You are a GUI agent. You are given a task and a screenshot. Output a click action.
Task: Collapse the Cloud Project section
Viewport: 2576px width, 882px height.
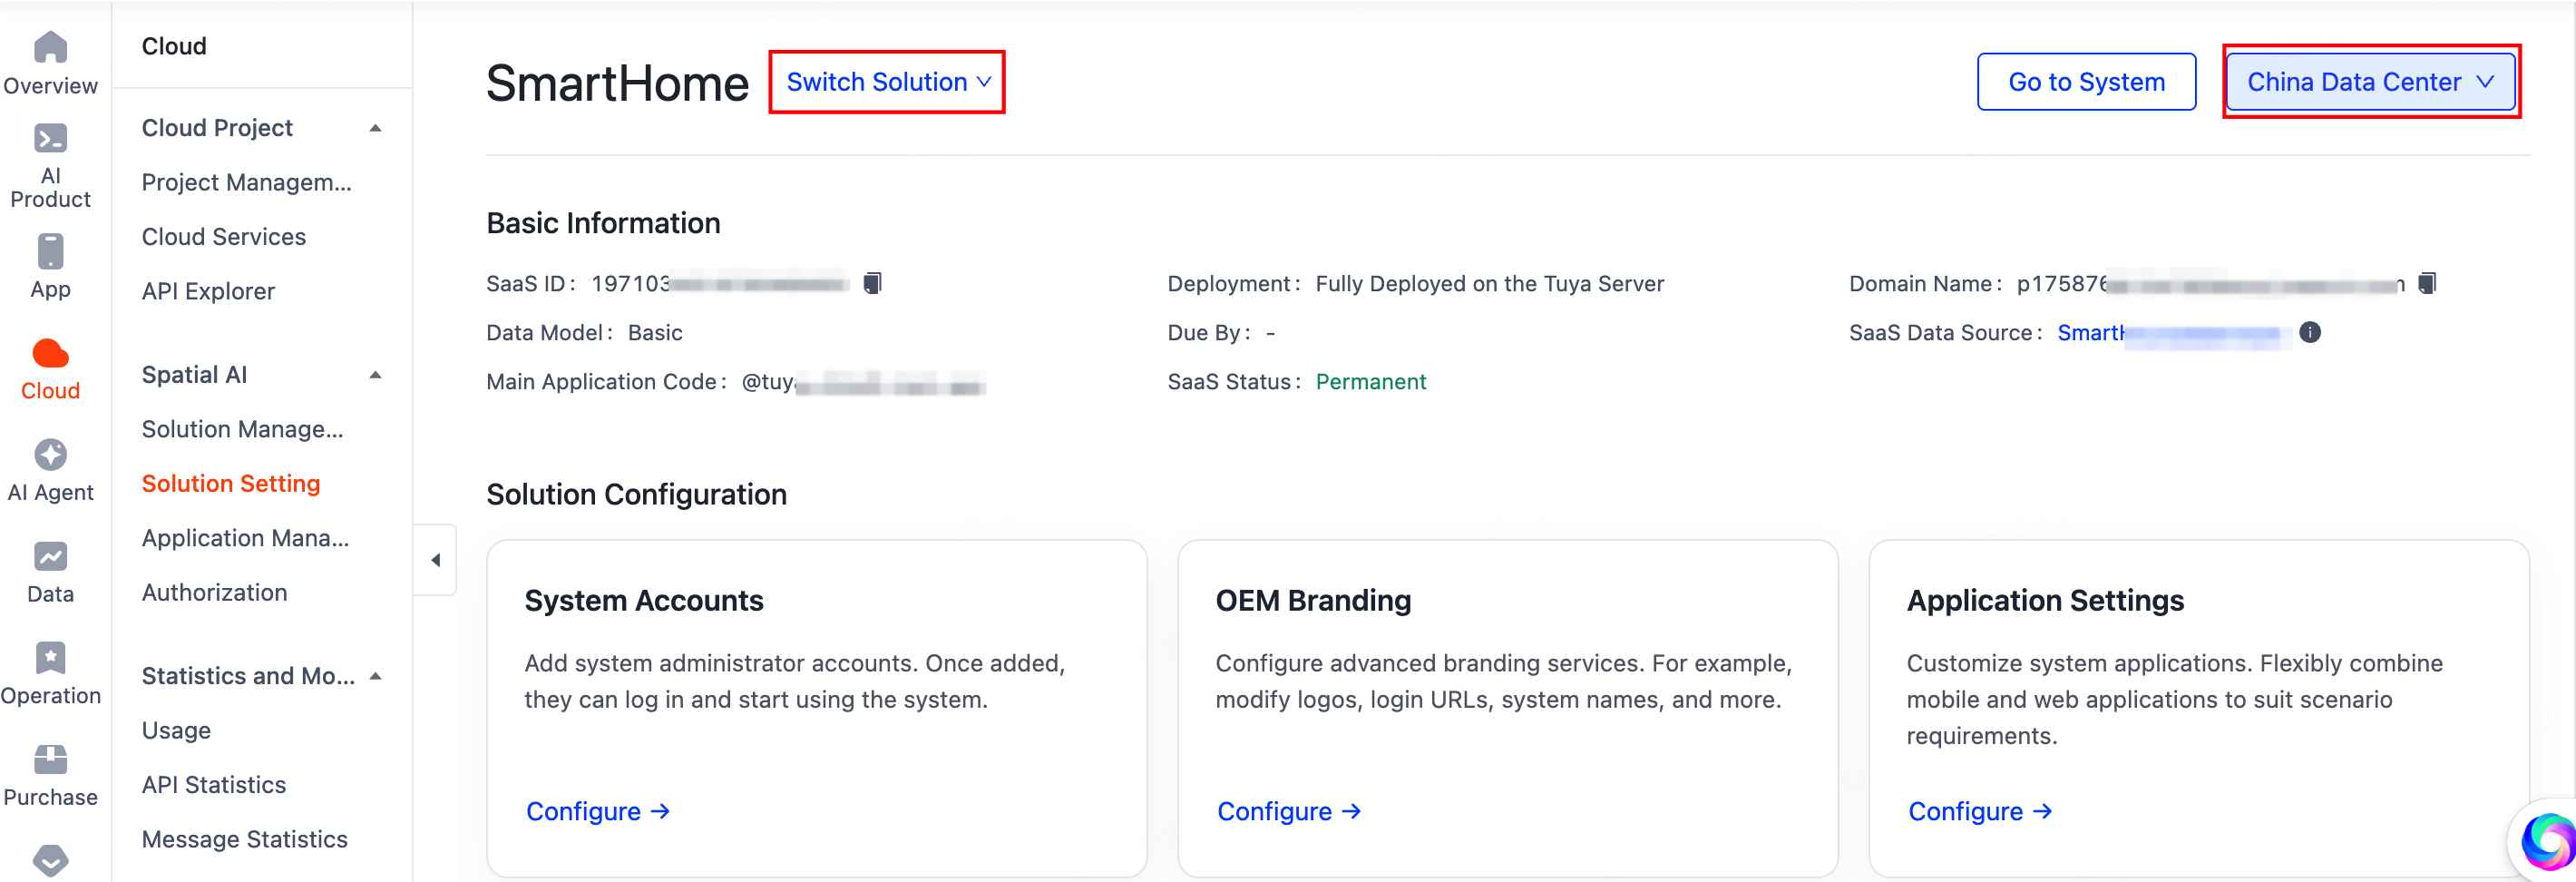[x=376, y=128]
